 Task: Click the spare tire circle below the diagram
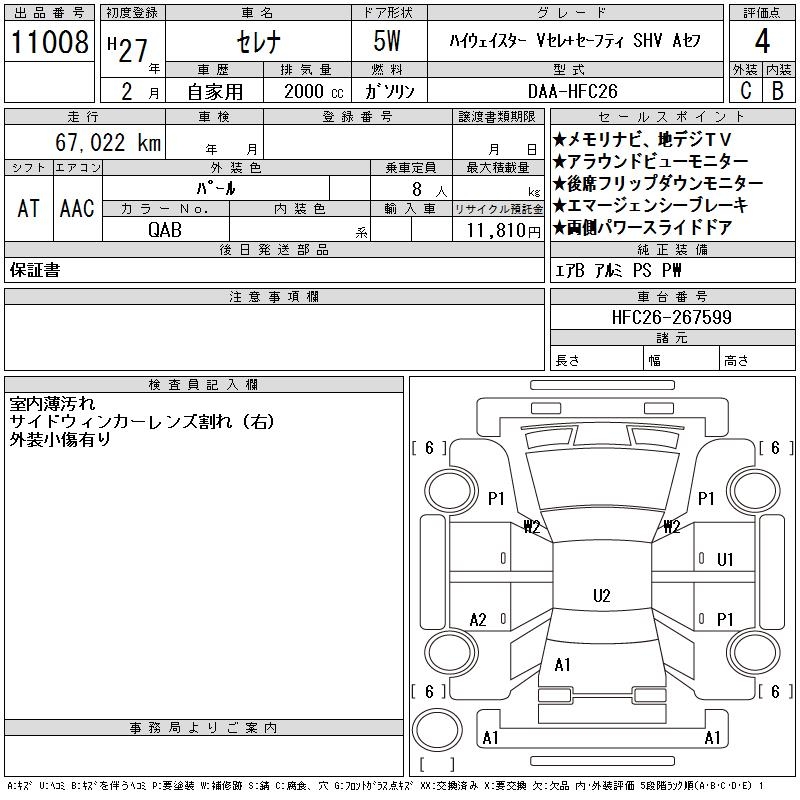point(437,730)
